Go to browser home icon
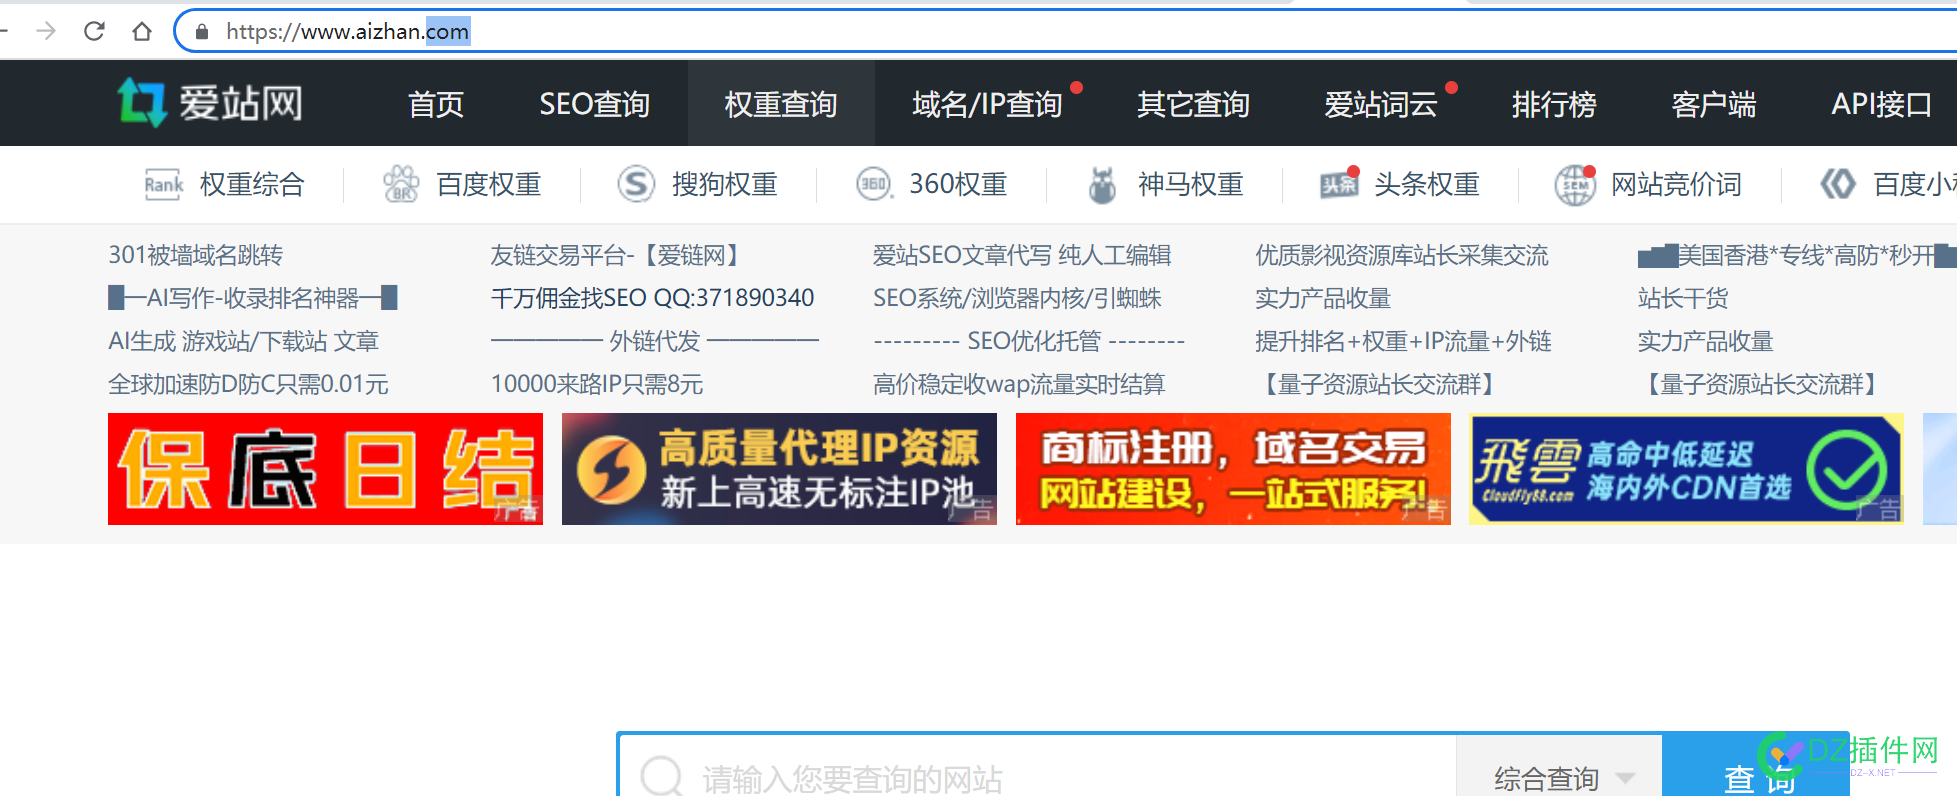 (x=142, y=31)
